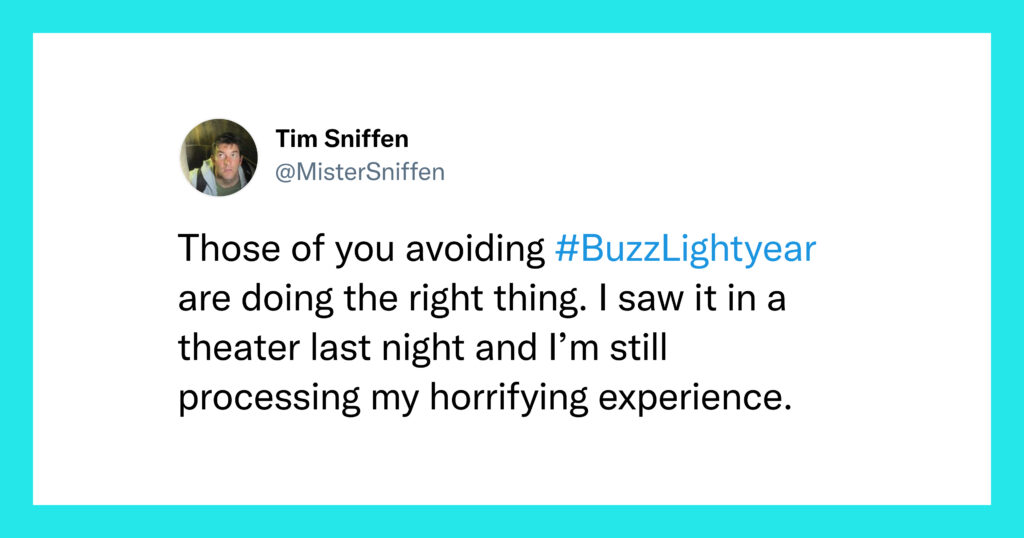Screen dimensions: 1024x538
Task: Click the word "doing" in the tweet
Action: click(x=287, y=298)
